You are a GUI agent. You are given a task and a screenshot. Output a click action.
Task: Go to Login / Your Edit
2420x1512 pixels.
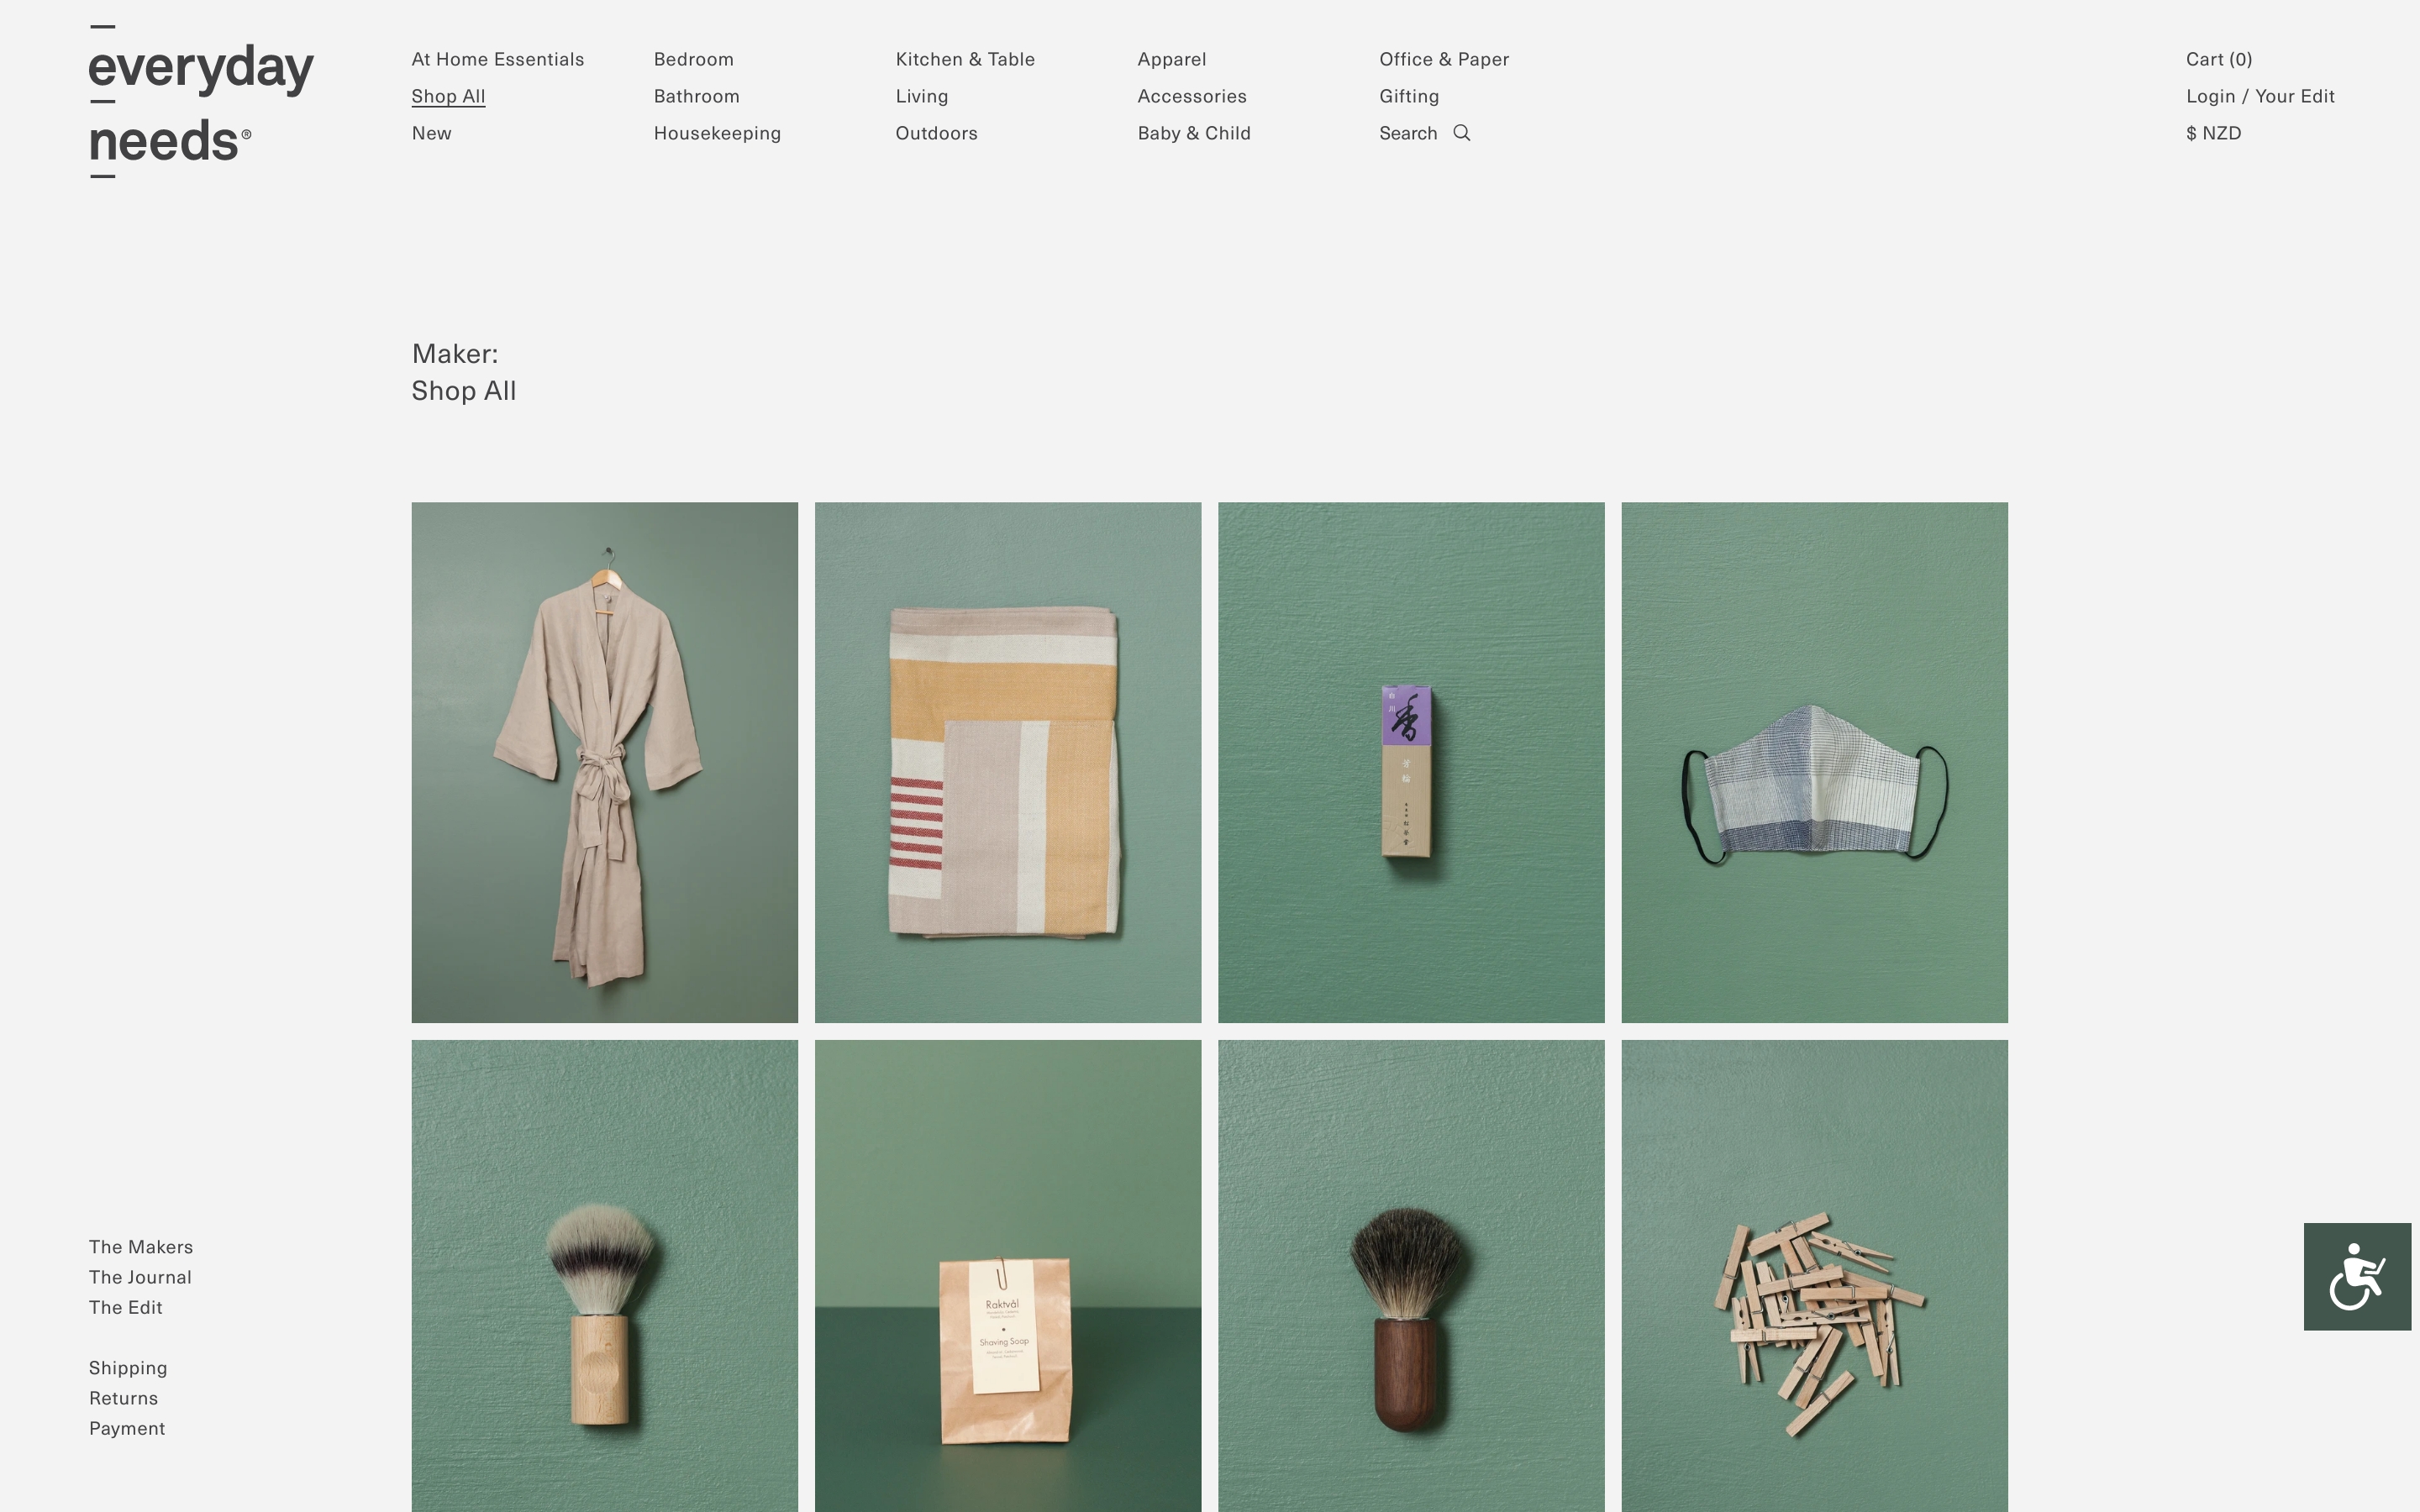[2259, 96]
